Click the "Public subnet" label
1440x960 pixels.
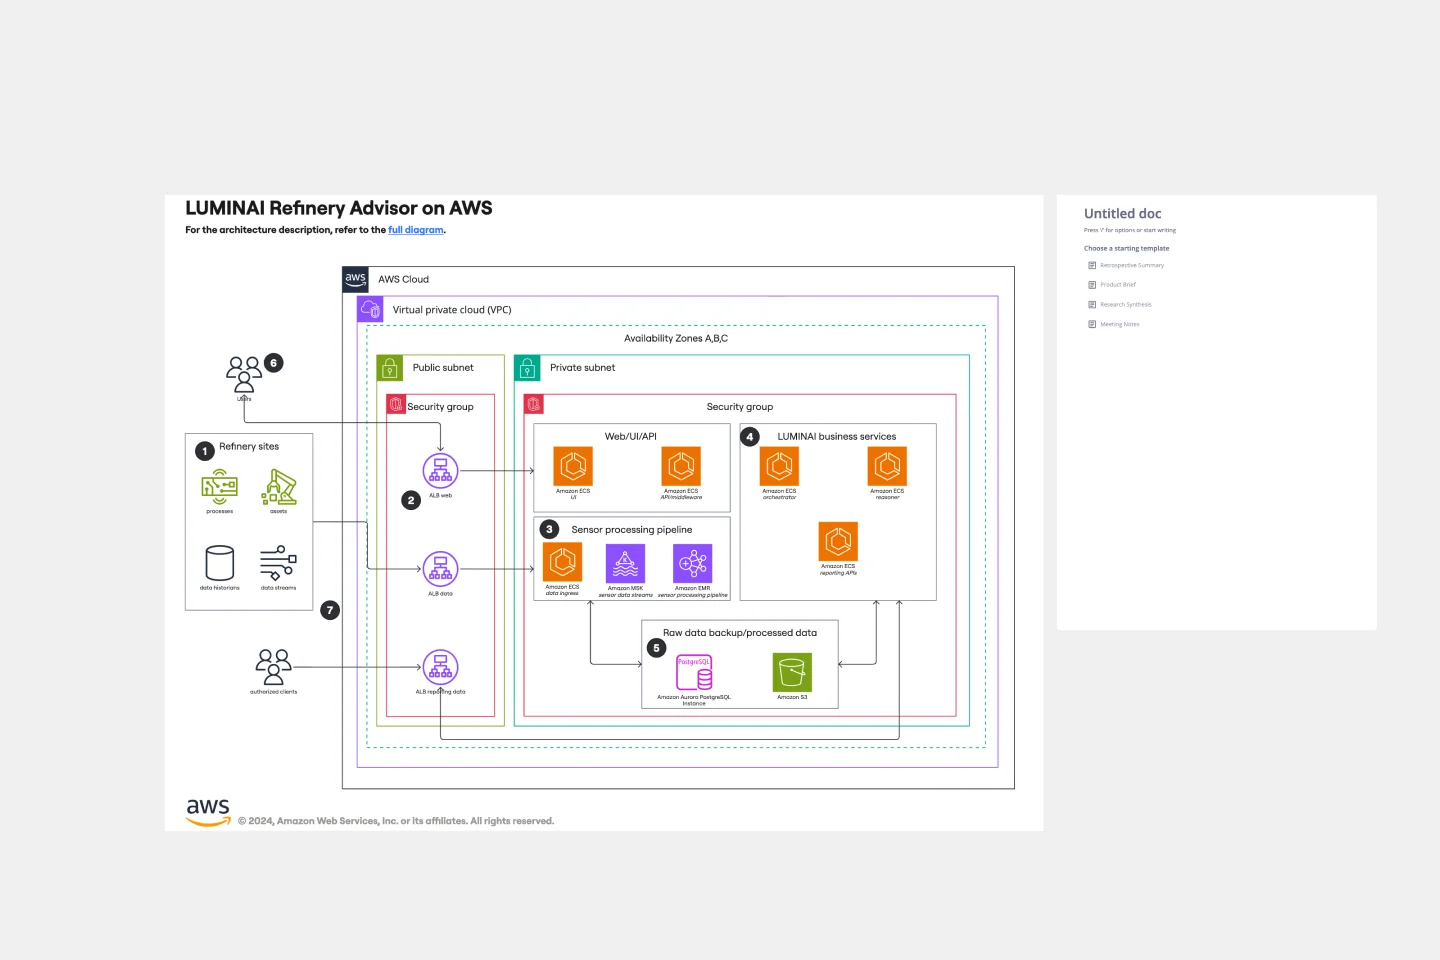tap(443, 368)
